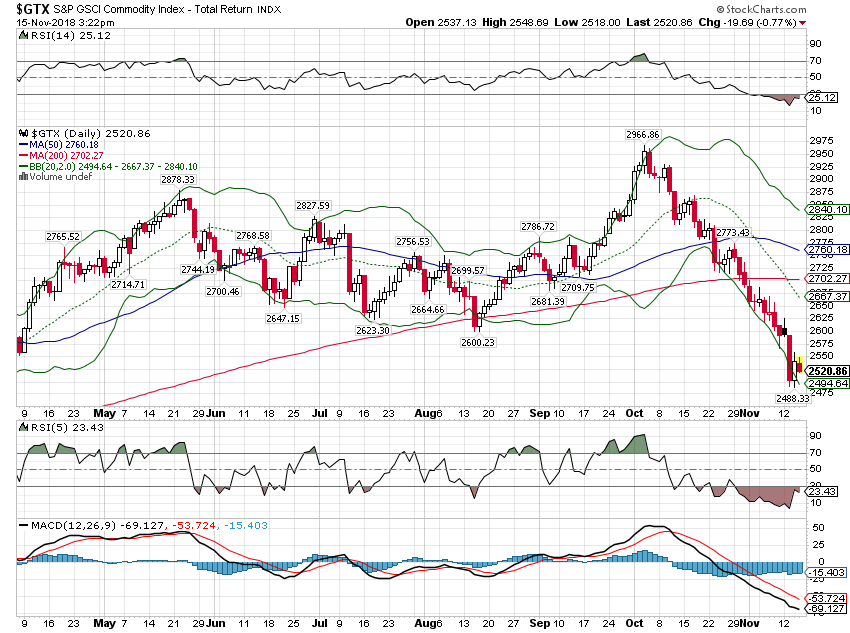Viewport: 850px width, 633px height.
Task: Click the Chg -19.69 (-0.77%) value
Action: 748,22
